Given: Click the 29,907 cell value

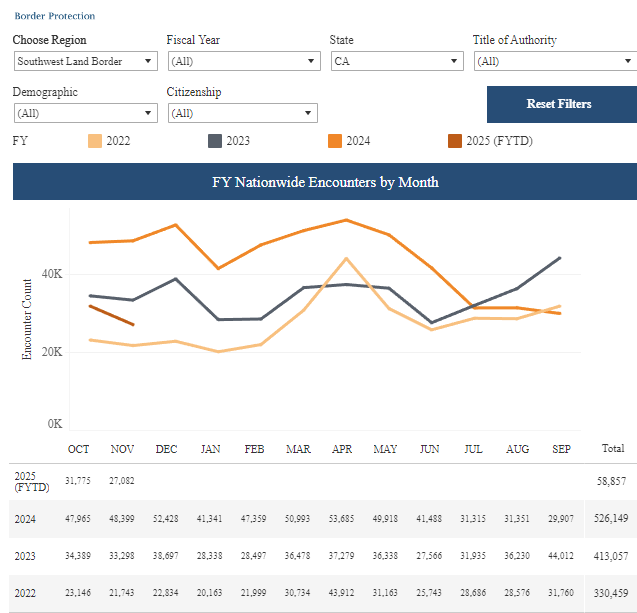Looking at the screenshot, I should click(x=561, y=519).
